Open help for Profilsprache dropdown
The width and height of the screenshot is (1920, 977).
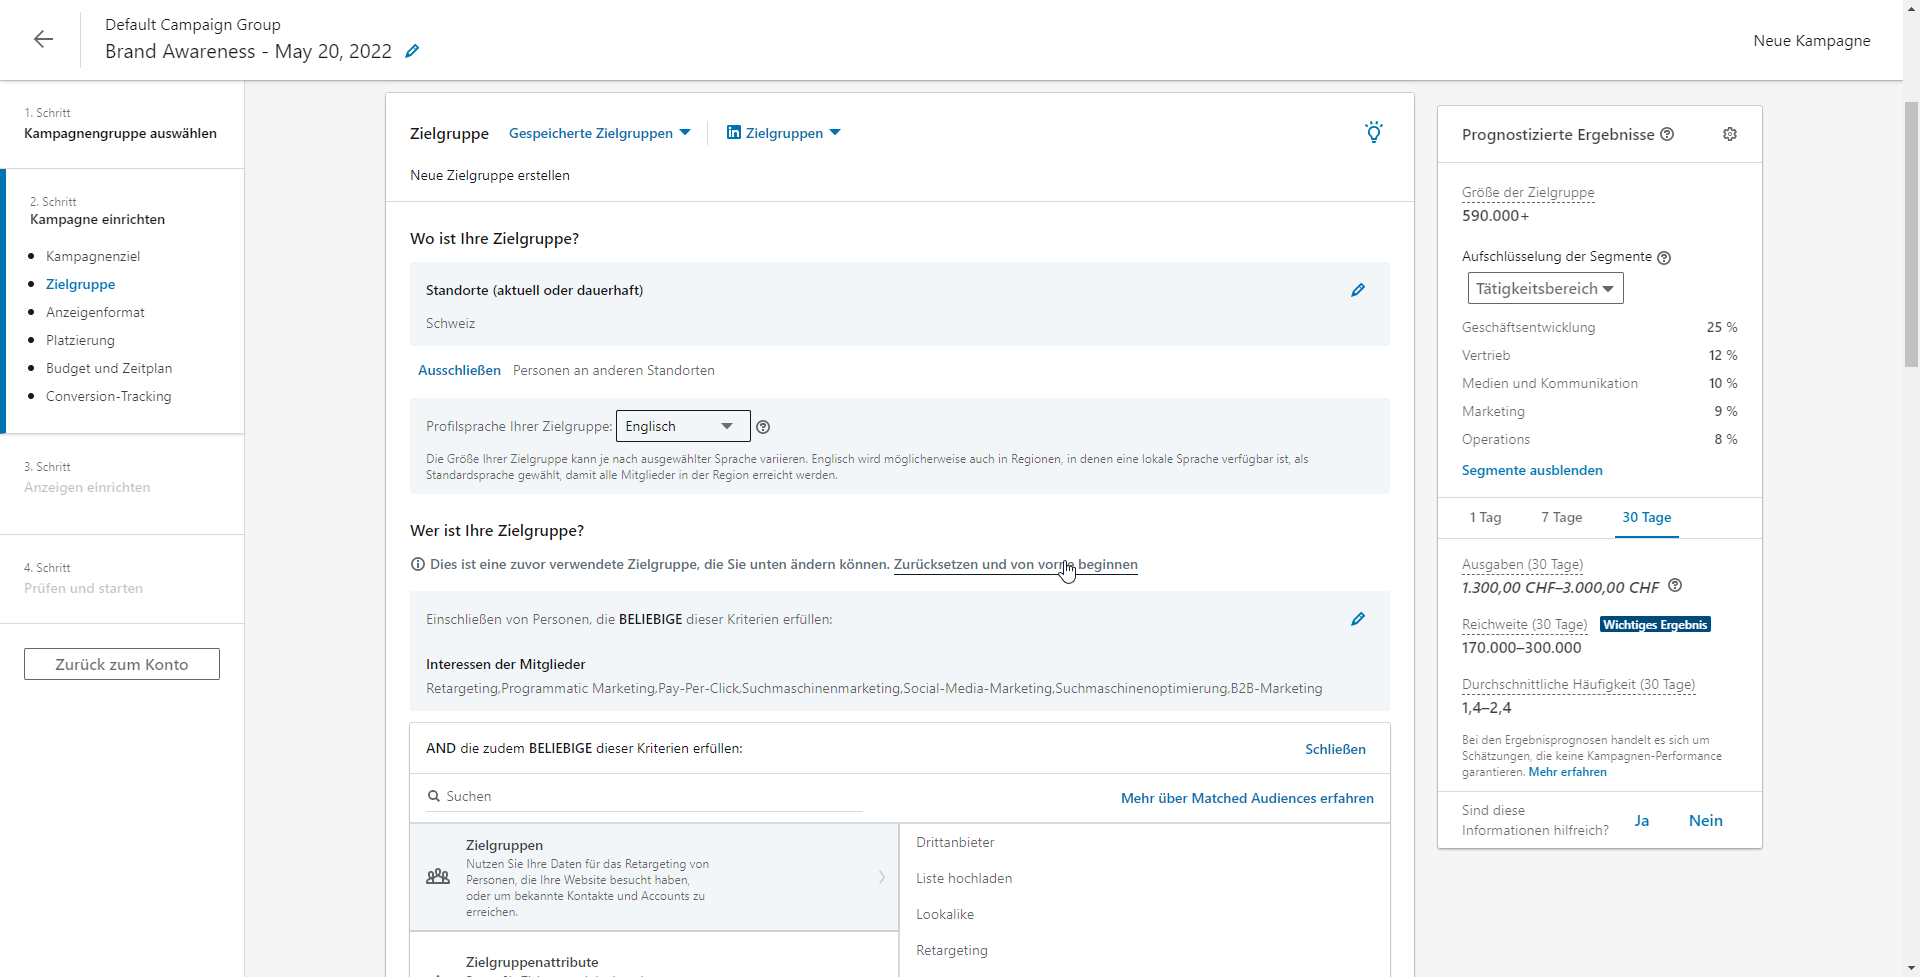click(763, 427)
